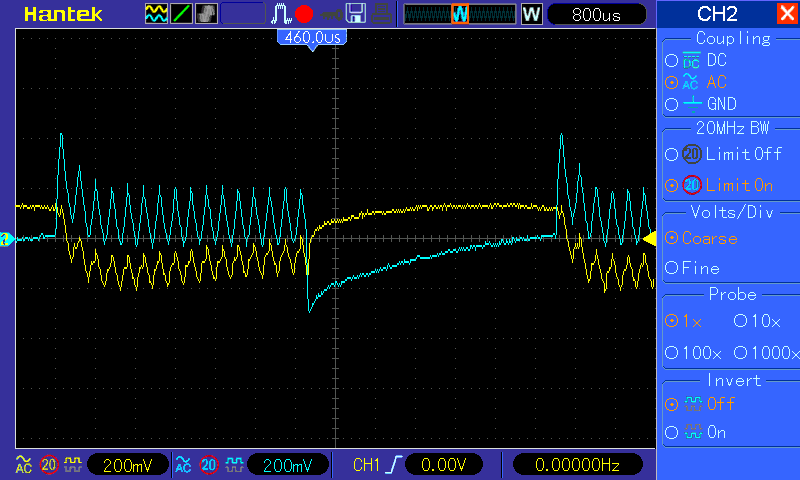
Task: Click the channel 2 ground level marker
Action: (7, 239)
